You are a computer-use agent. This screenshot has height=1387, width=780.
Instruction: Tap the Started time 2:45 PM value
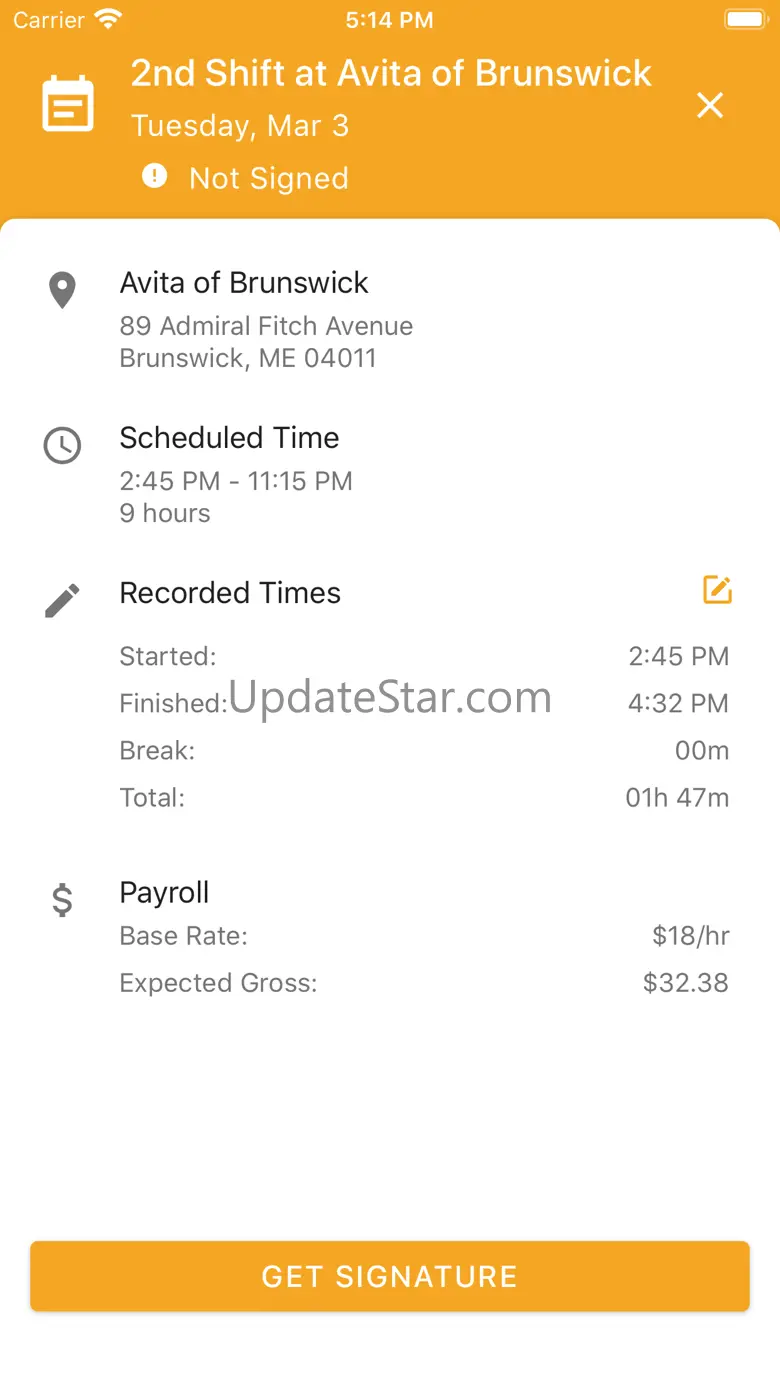click(678, 656)
